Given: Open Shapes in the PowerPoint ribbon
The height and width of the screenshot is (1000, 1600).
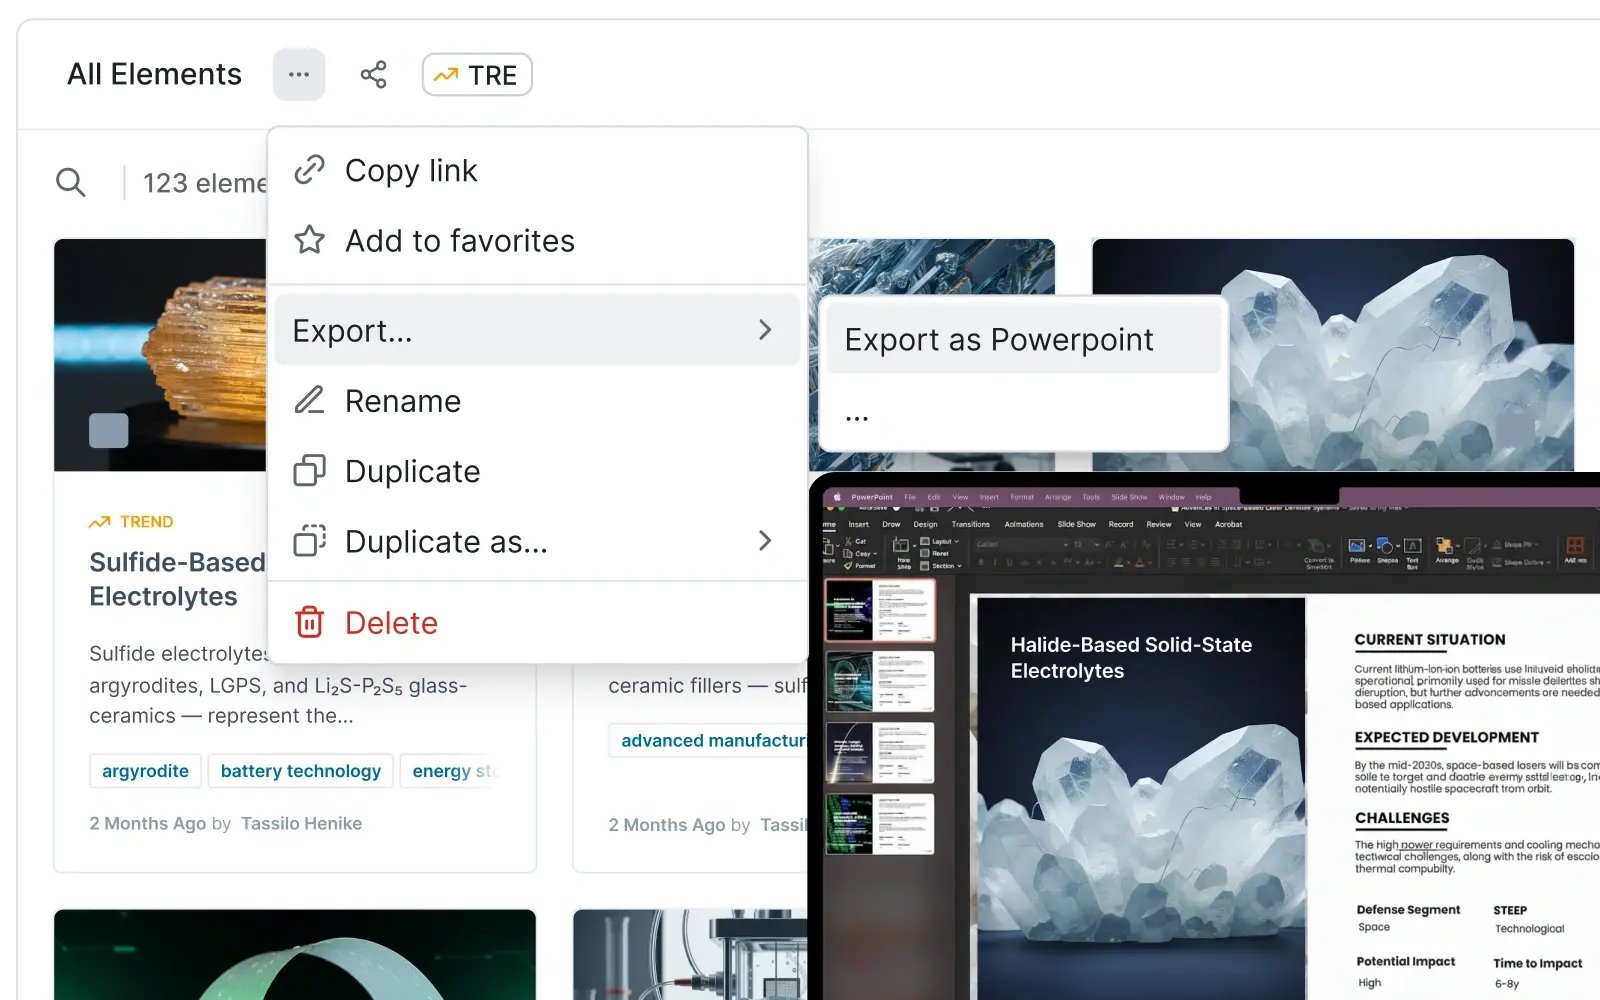Looking at the screenshot, I should (x=1387, y=550).
